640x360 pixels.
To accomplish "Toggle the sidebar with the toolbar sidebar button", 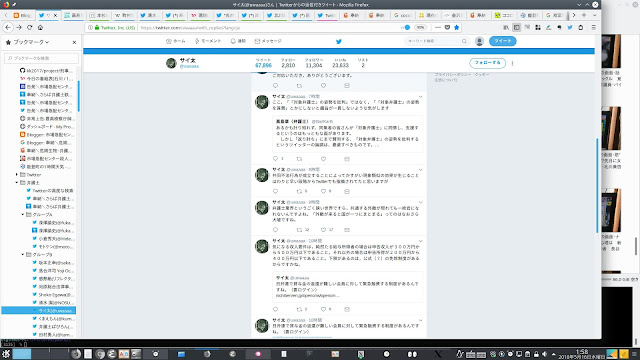I will [516, 27].
